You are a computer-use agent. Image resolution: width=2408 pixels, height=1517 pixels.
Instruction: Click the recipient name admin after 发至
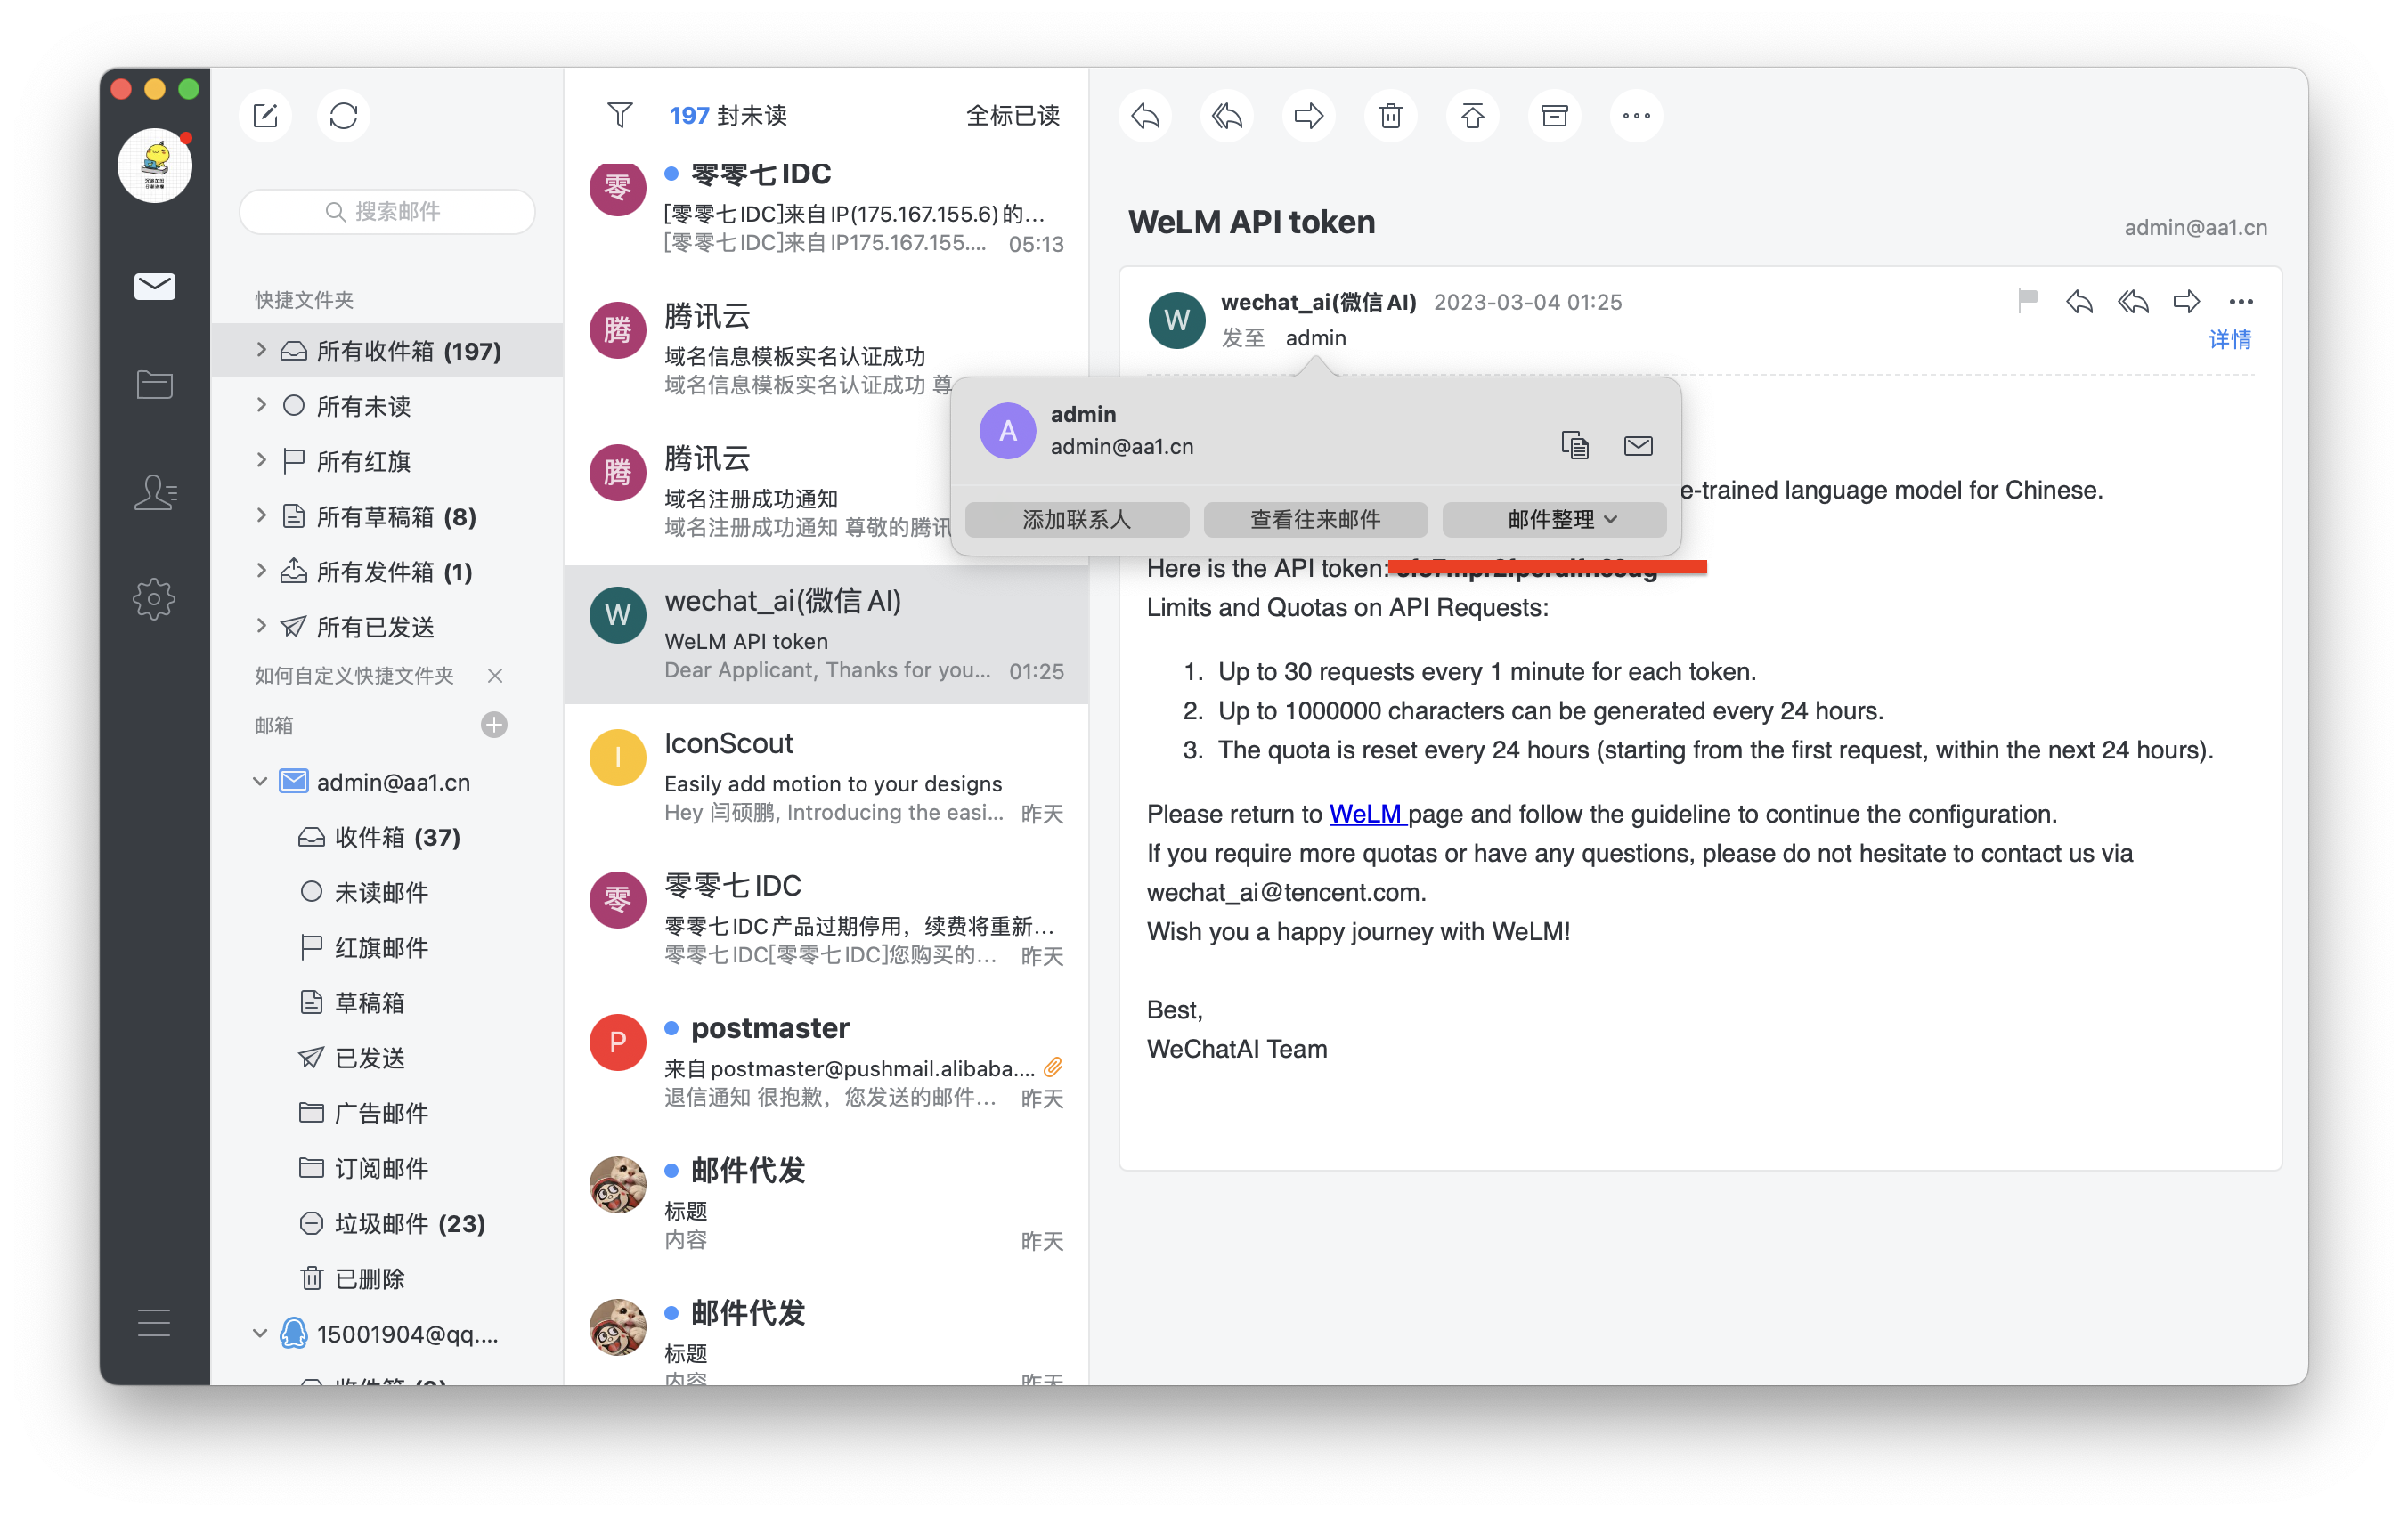tap(1315, 338)
